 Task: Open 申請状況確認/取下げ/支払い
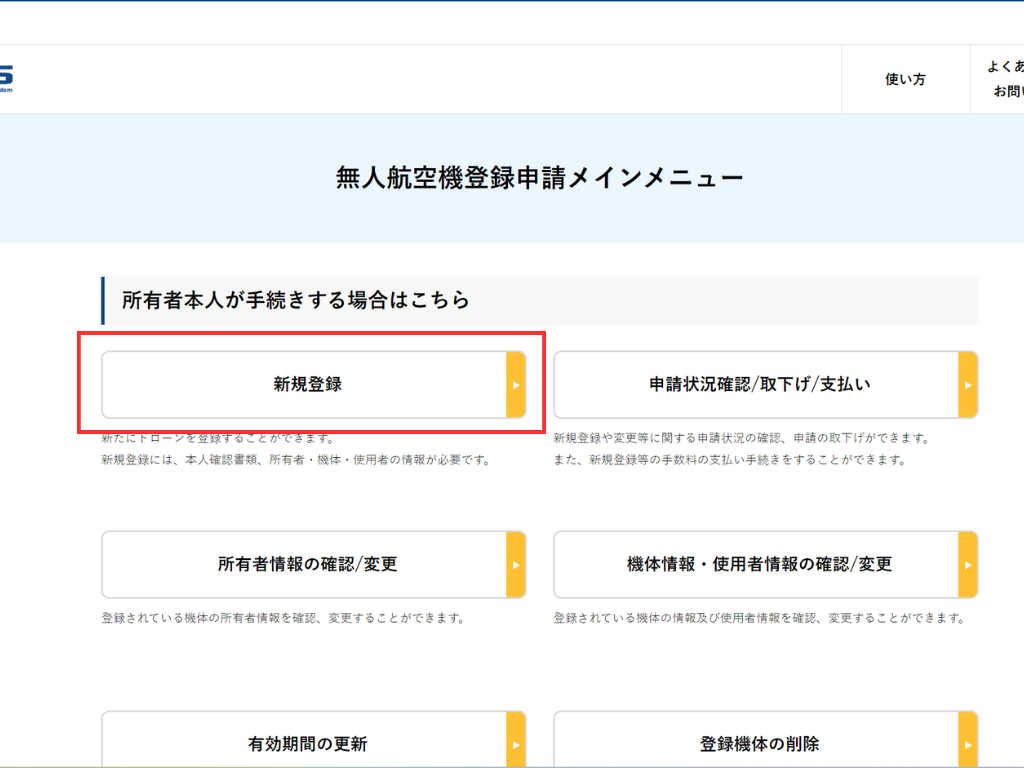point(756,384)
